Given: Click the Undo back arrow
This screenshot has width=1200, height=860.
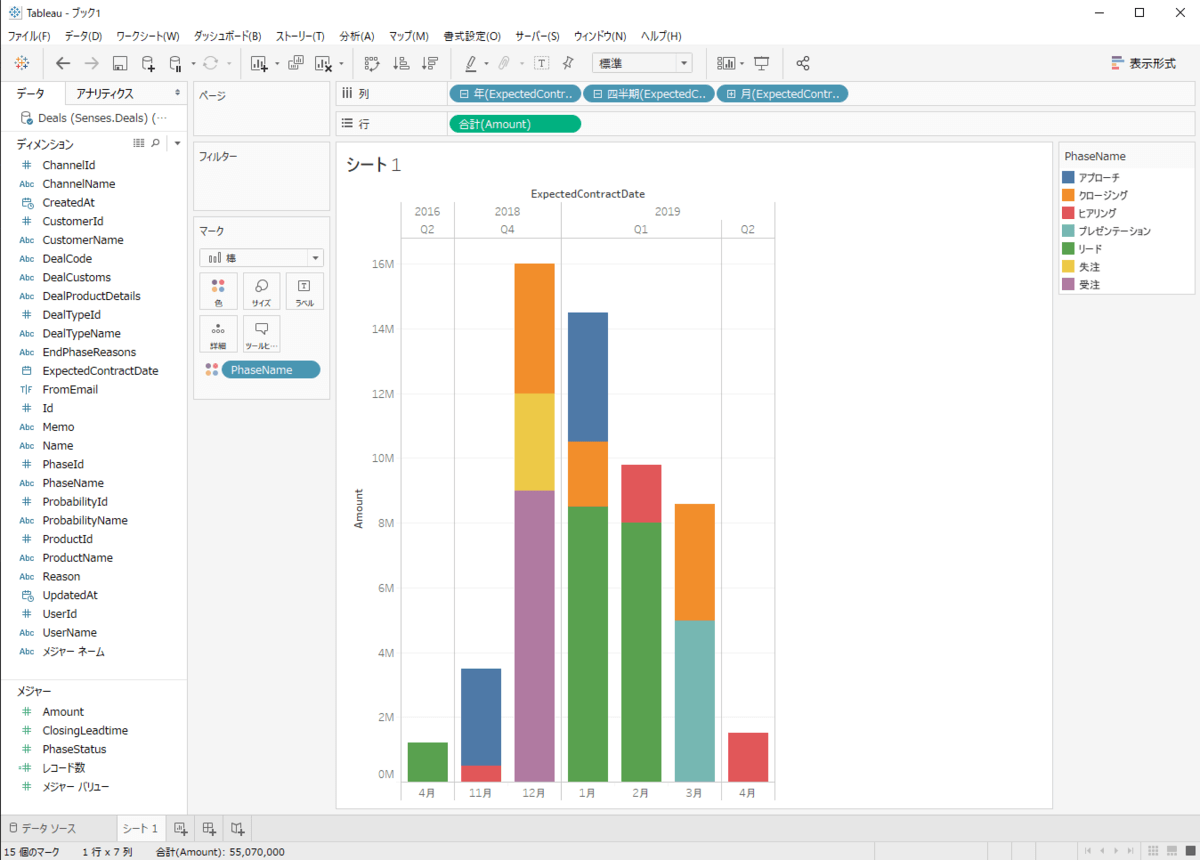Looking at the screenshot, I should click(63, 63).
